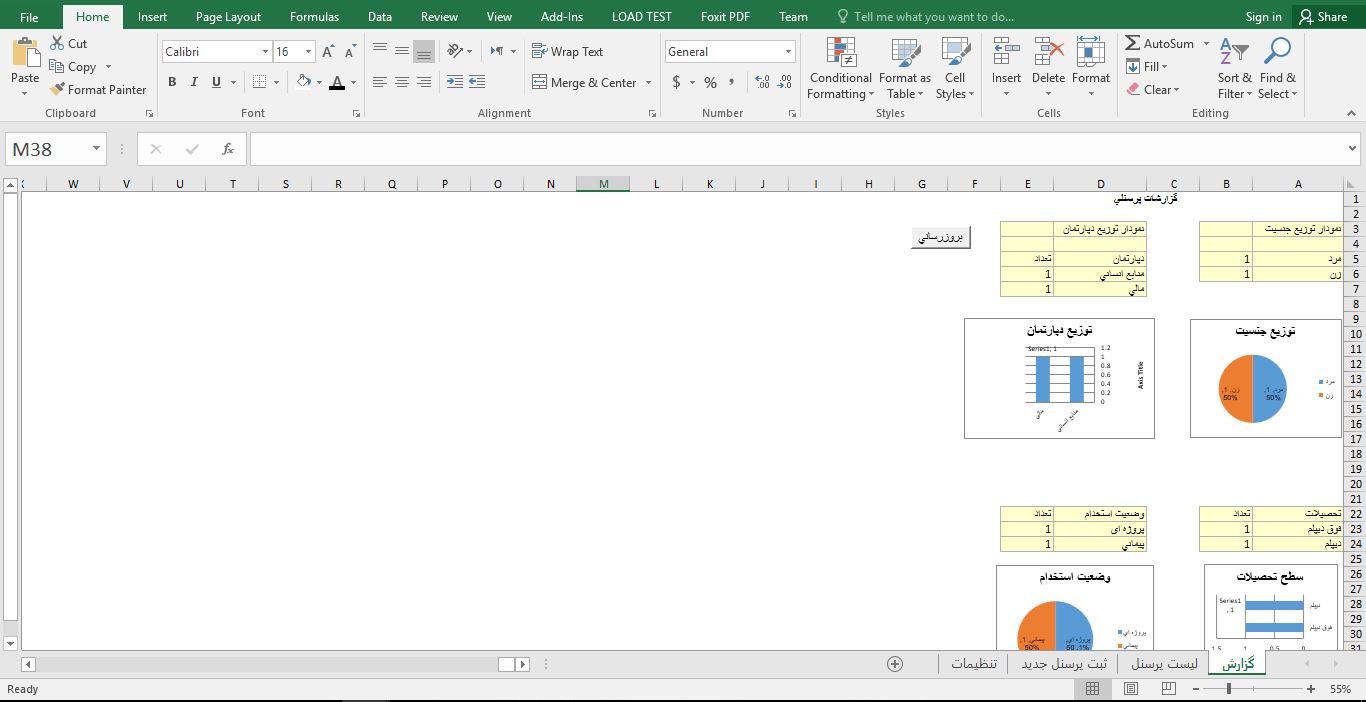The height and width of the screenshot is (702, 1366).
Task: Toggle Bold formatting
Action: [172, 82]
